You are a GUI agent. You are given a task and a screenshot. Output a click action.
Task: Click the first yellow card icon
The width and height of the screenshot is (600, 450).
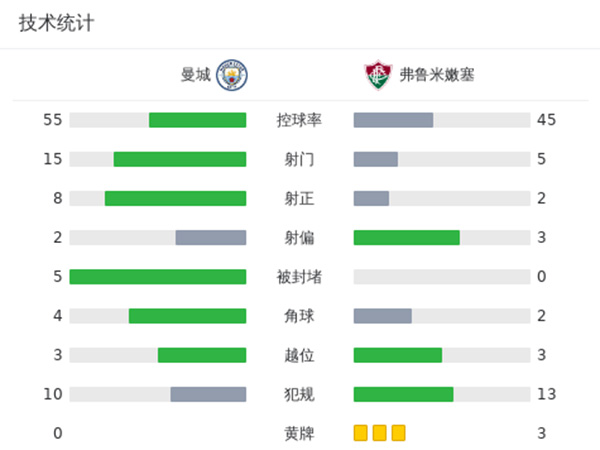coord(361,433)
